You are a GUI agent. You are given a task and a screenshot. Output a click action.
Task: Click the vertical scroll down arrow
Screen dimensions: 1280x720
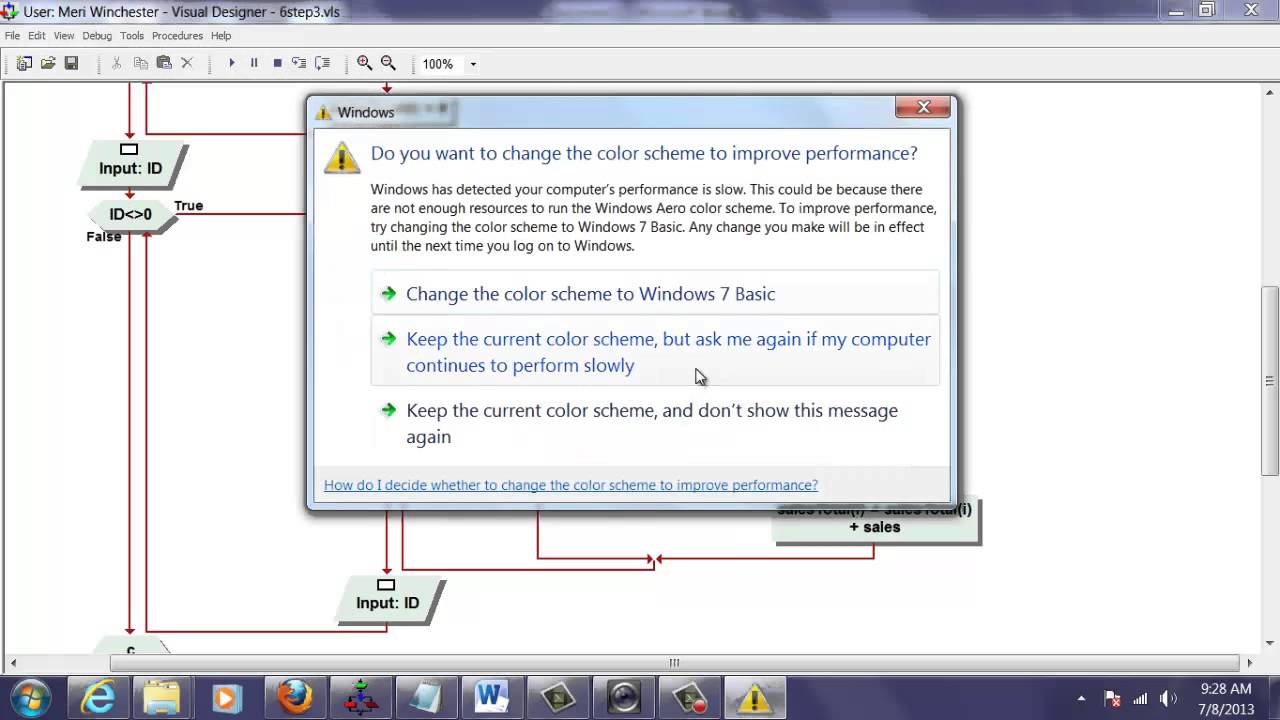[1270, 643]
